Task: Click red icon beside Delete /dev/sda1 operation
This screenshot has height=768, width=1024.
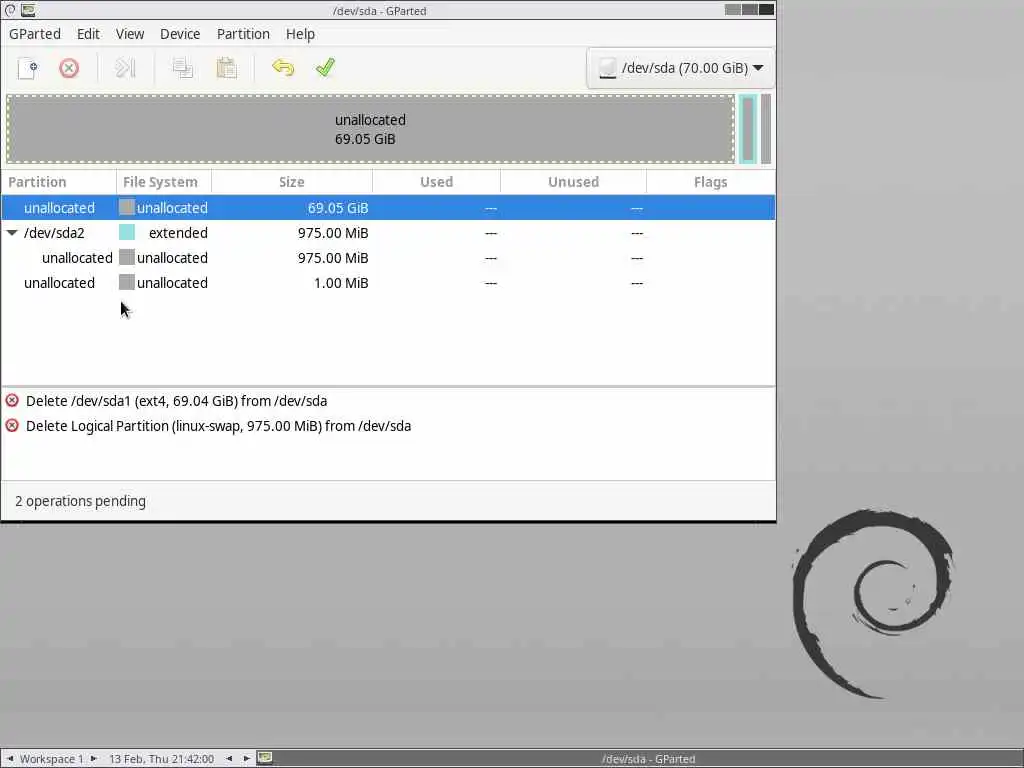Action: click(12, 400)
